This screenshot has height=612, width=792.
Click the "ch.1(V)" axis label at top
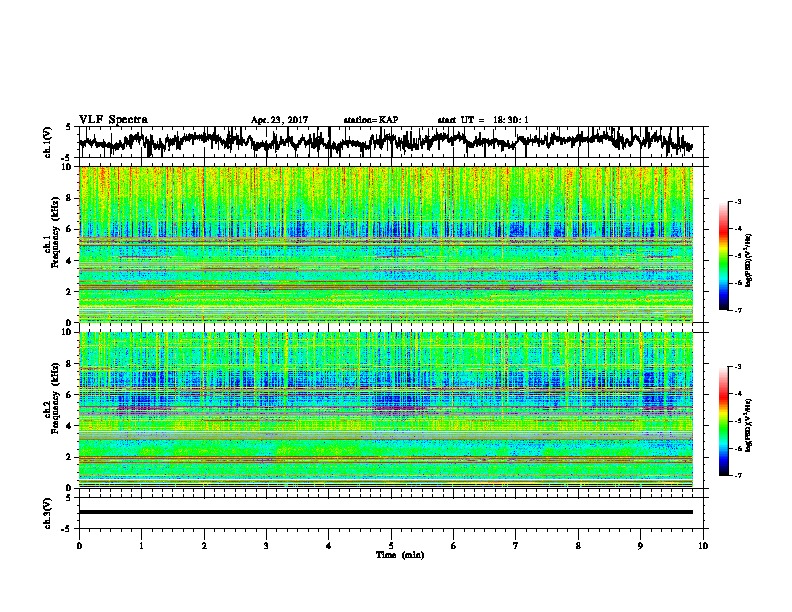48,142
